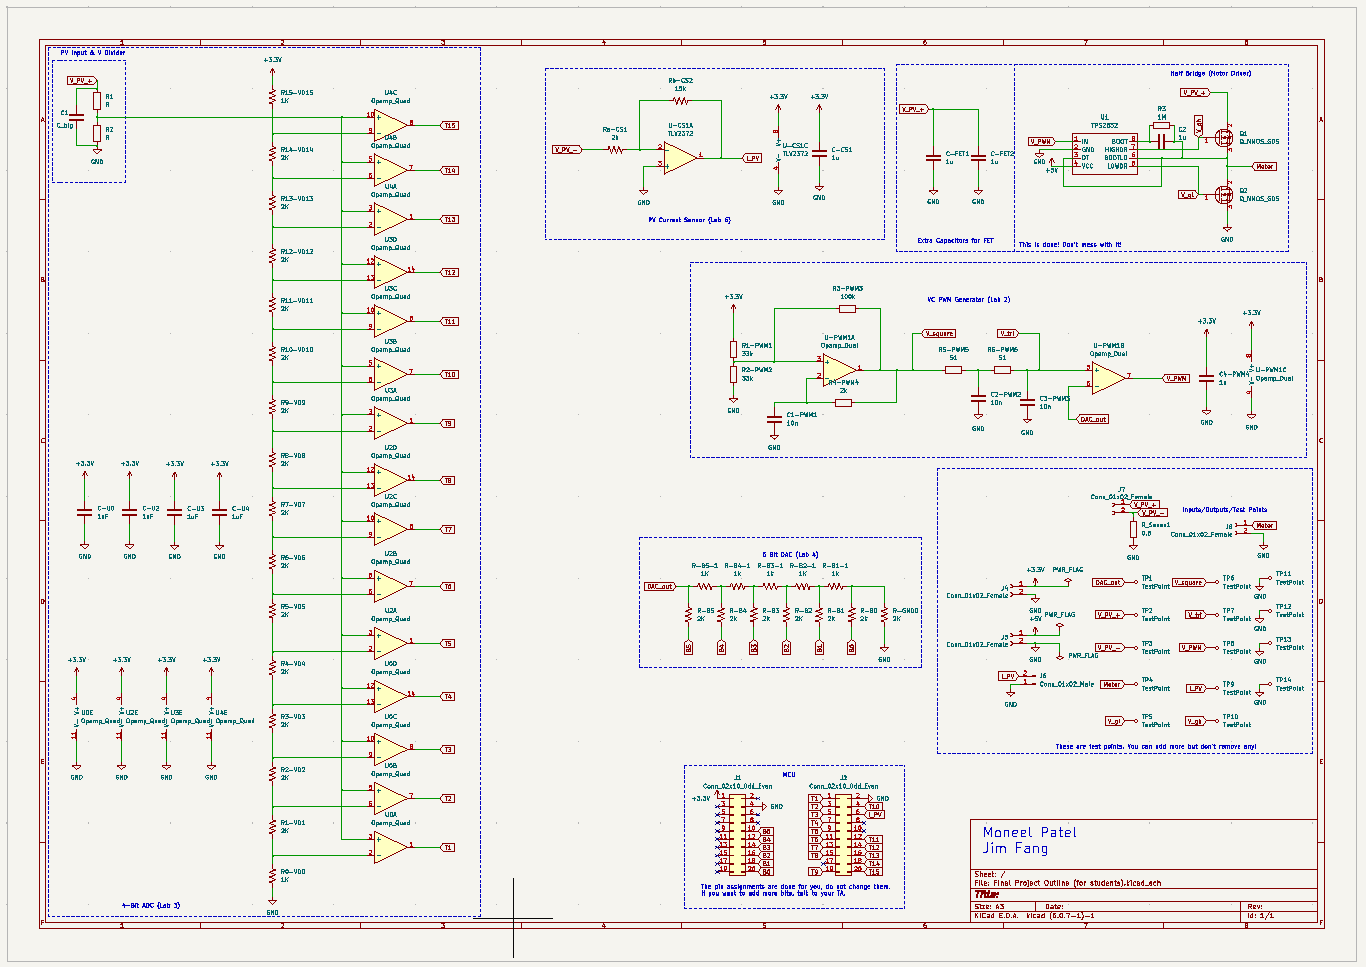Click the I_PV output label of current sensor

click(753, 158)
